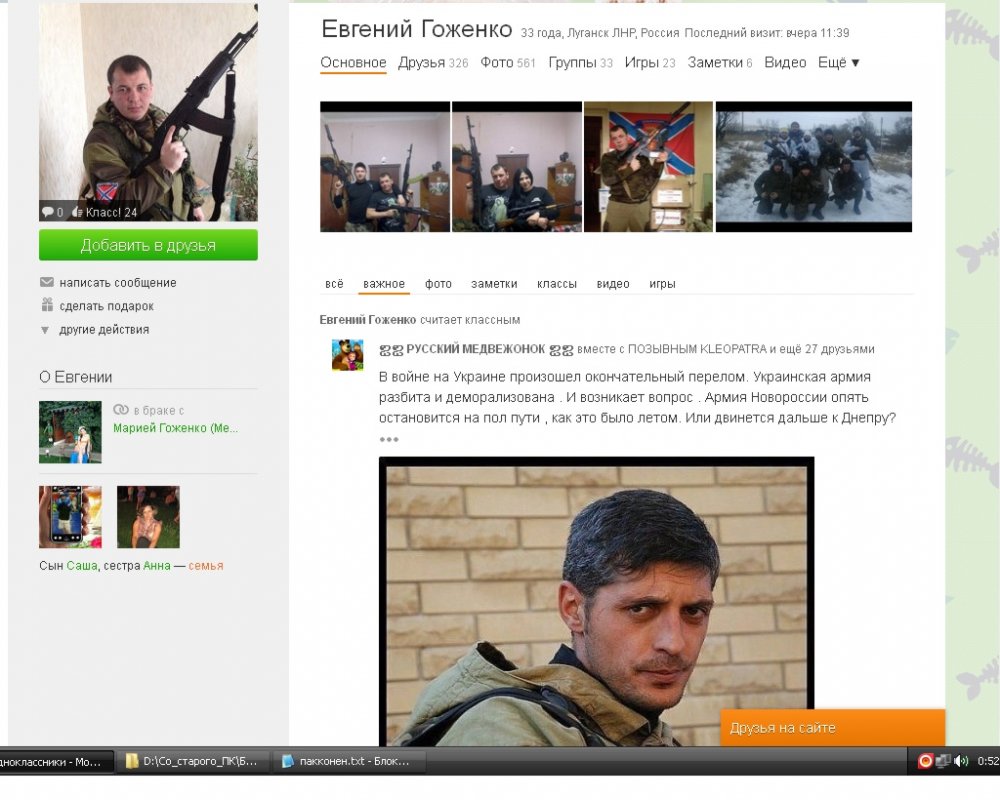Image resolution: width=1000 pixels, height=800 pixels.
Task: Open Мария Гоженко spouse photo thumbnail
Action: tap(70, 432)
